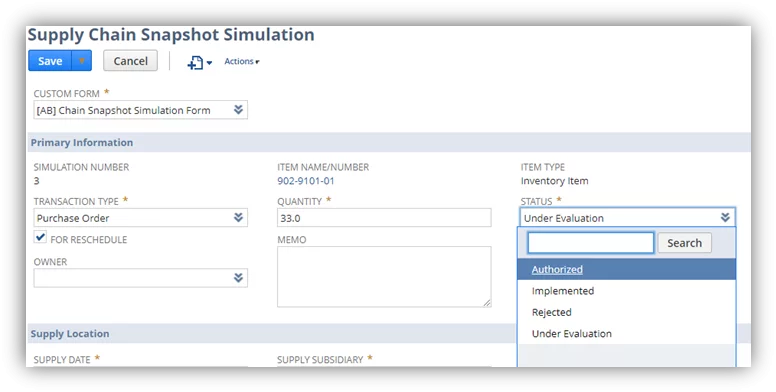
Task: Click the Search button in Status list
Action: (x=684, y=243)
